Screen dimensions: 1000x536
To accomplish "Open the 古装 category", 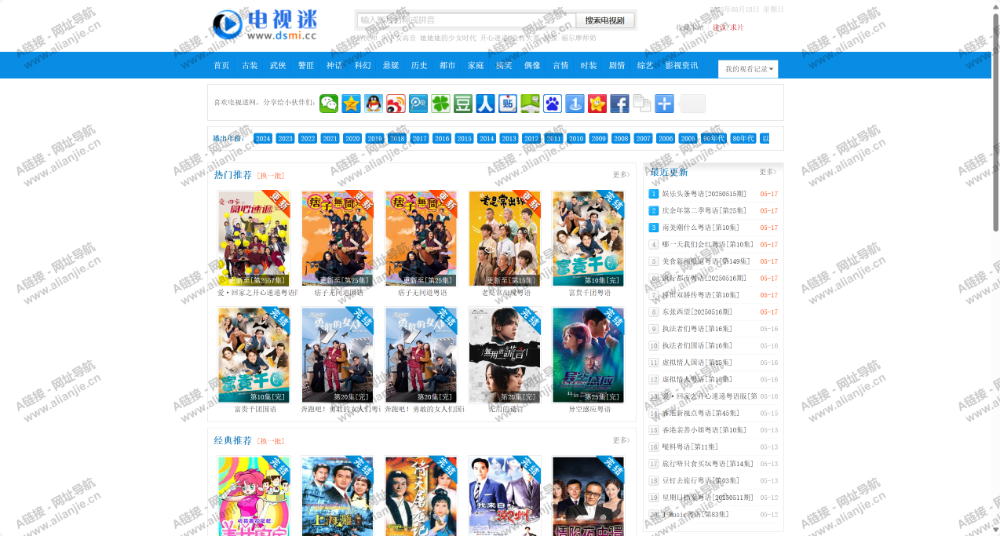I will (x=249, y=65).
